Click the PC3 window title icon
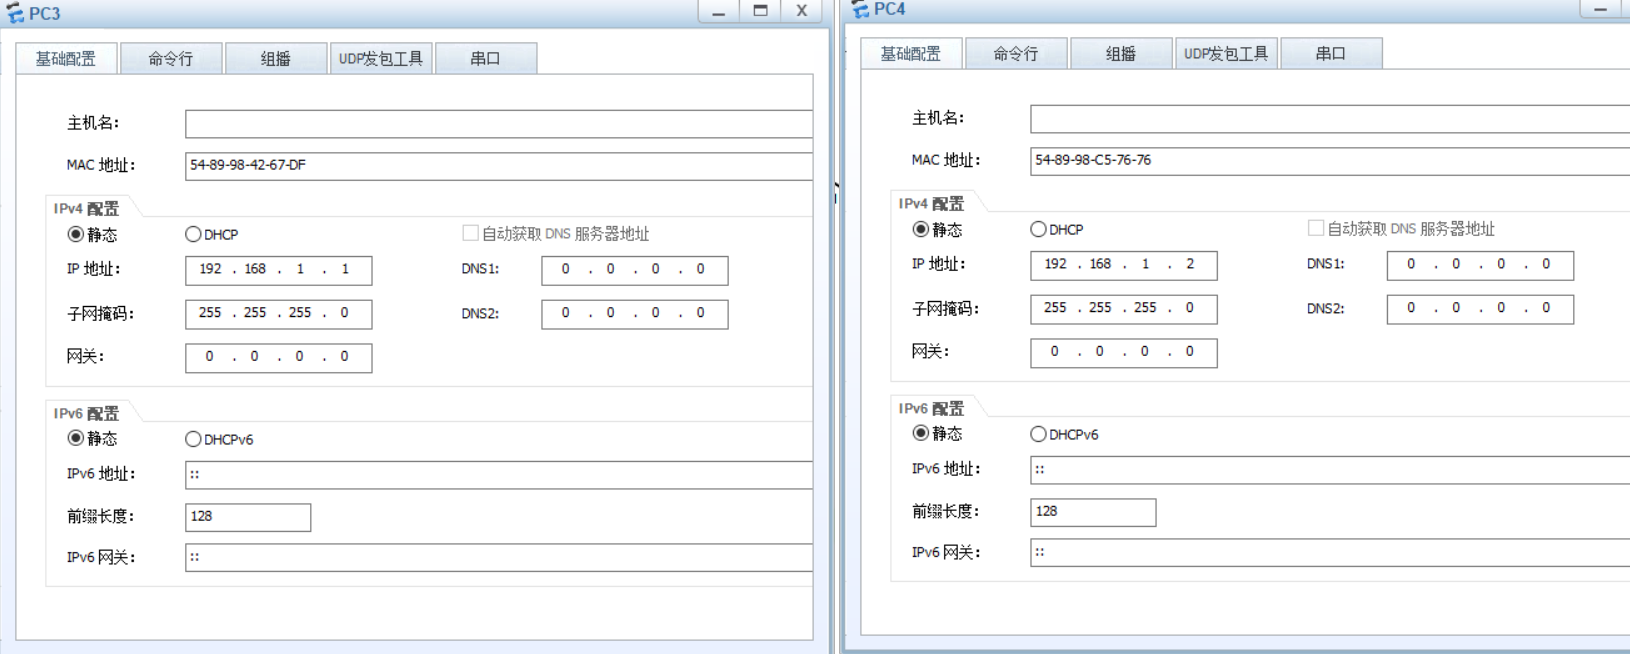Screen dimensions: 1630x654 [14, 13]
